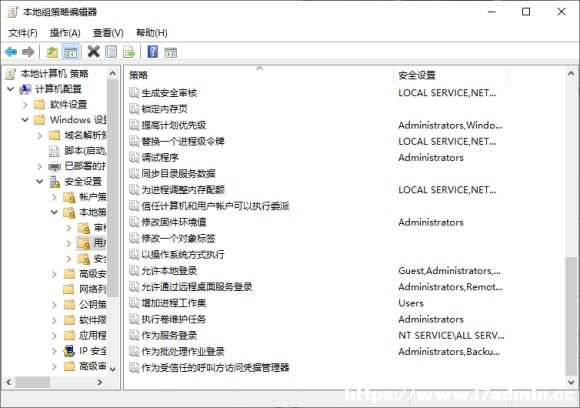The image size is (580, 408).
Task: Sort by the 策略 column header
Action: 260,75
